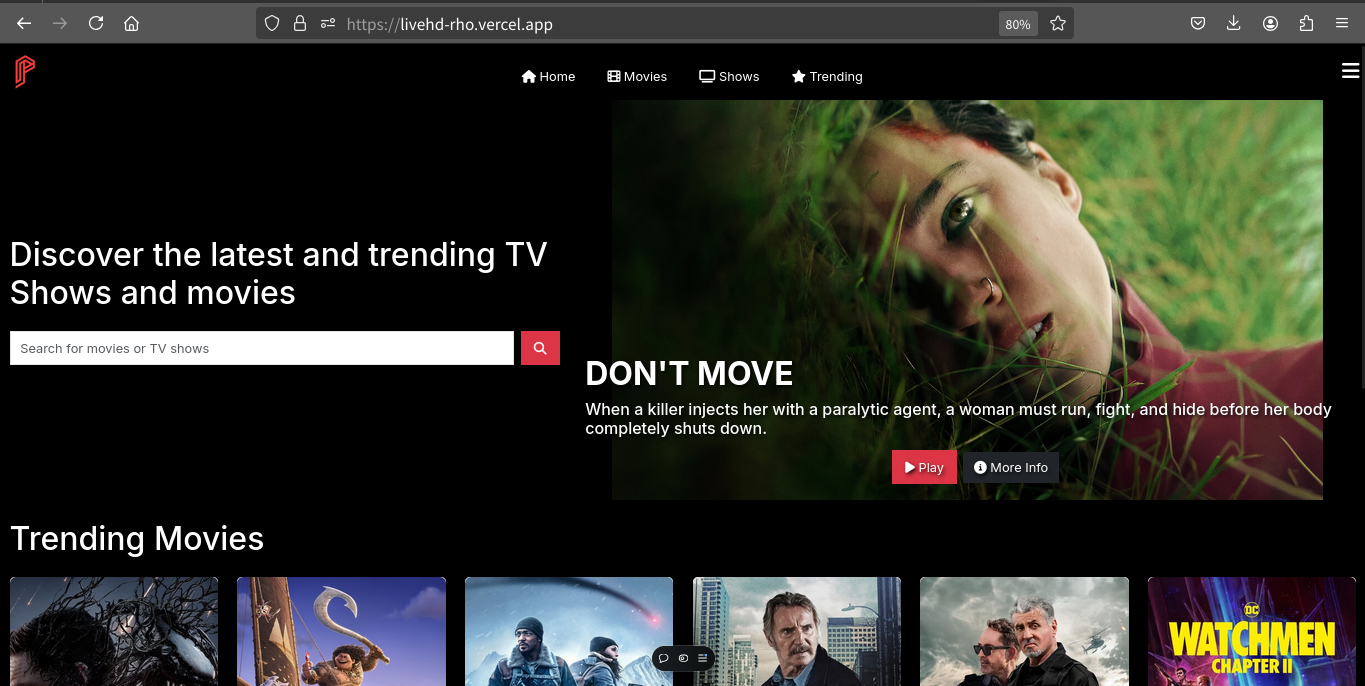Click the Trending Movies heading
Image resolution: width=1365 pixels, height=686 pixels.
pyautogui.click(x=137, y=539)
